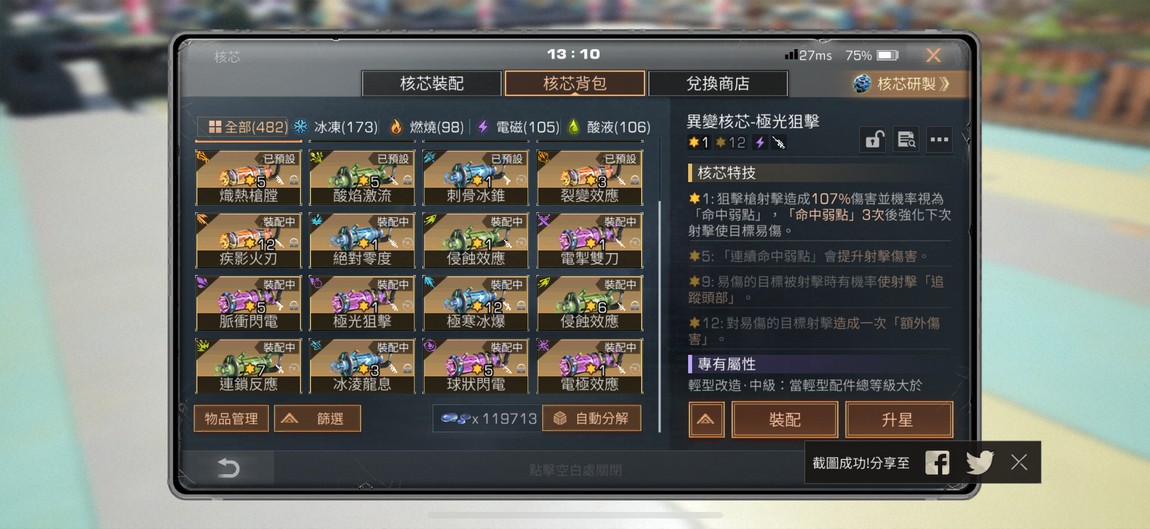1150x529 pixels.
Task: Filter cores by 燃燒 type
Action: click(427, 127)
